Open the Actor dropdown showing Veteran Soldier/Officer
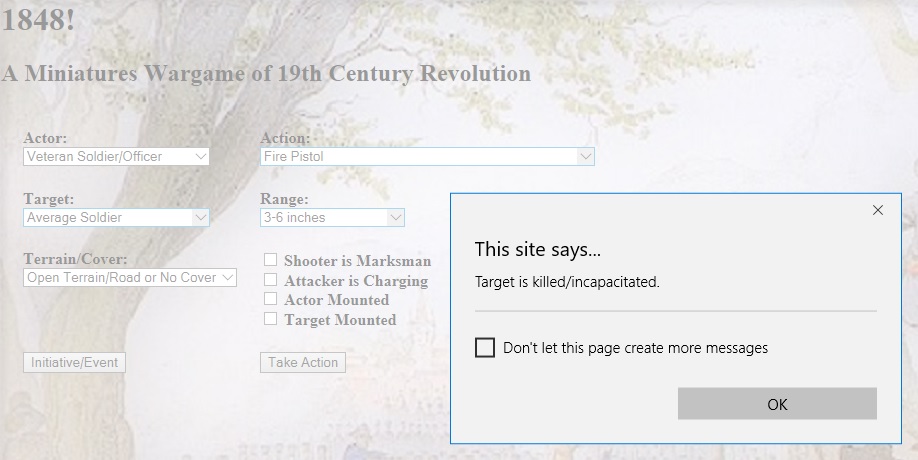918x460 pixels. 116,156
